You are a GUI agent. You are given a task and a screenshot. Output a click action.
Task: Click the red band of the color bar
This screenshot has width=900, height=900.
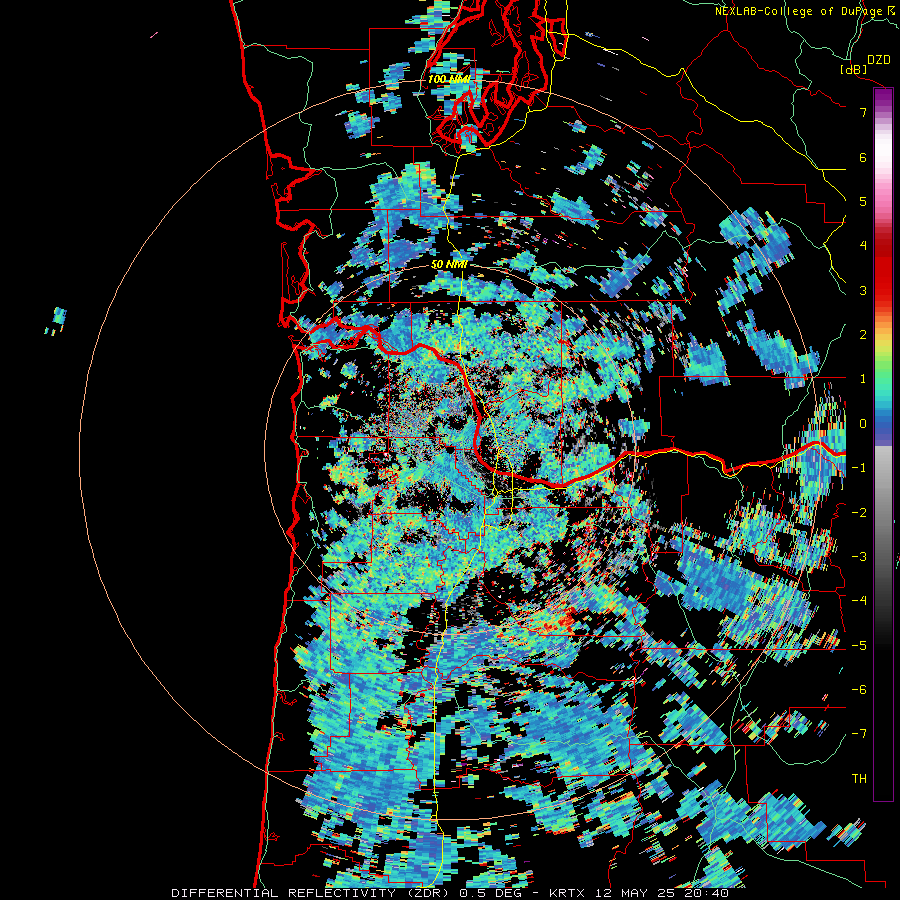pos(883,264)
